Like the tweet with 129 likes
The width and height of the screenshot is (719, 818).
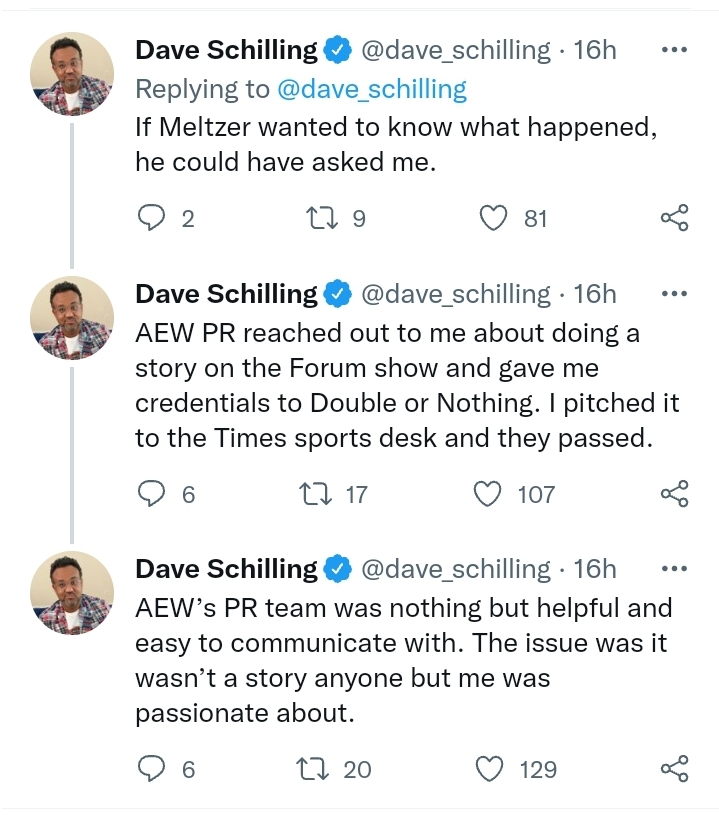[x=489, y=769]
